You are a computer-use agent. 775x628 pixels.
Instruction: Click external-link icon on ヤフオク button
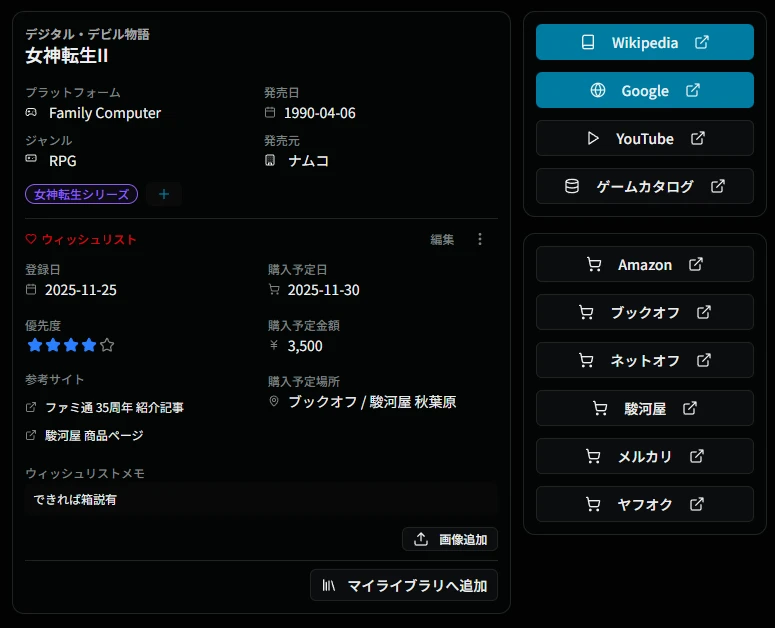696,504
